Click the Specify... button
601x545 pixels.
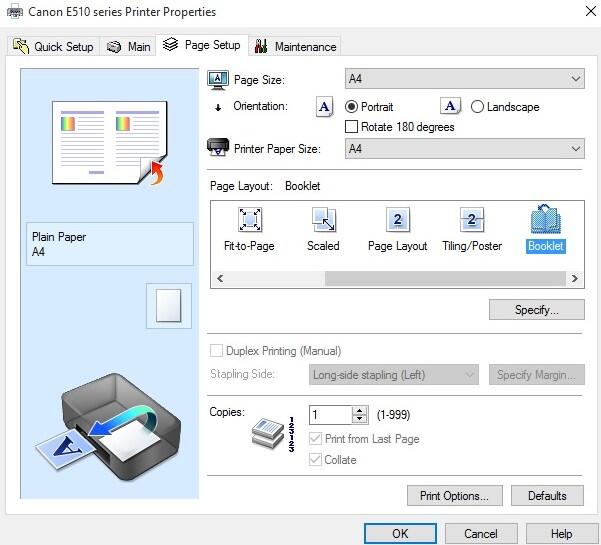click(x=537, y=309)
